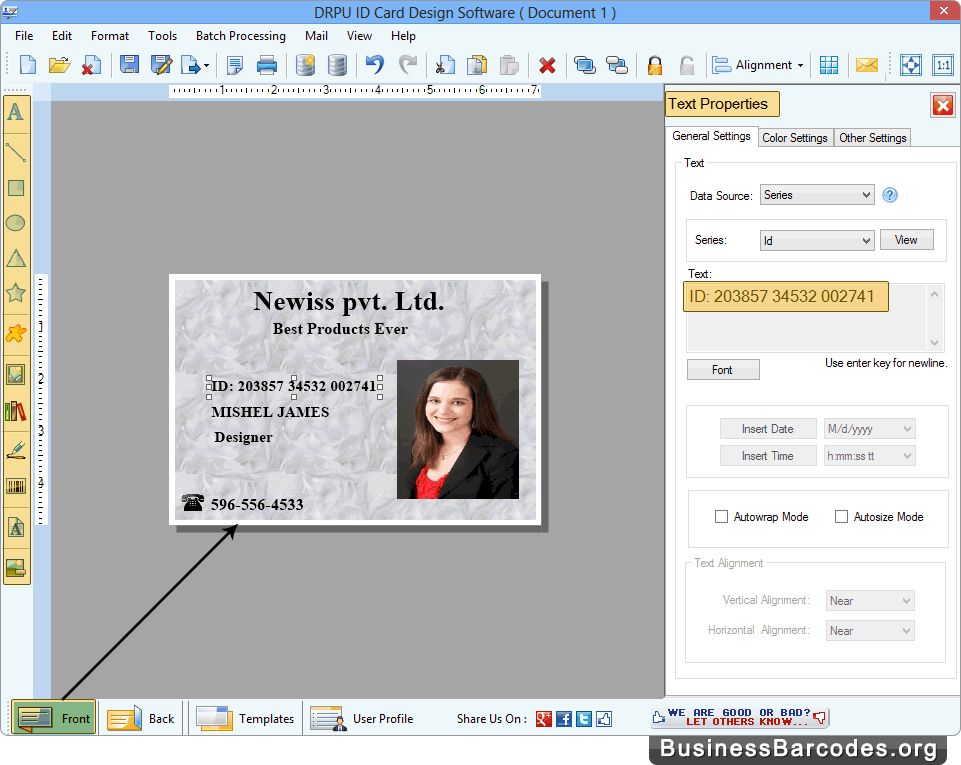Switch to the Back card side
Image resolution: width=961 pixels, height=765 pixels.
pos(142,718)
